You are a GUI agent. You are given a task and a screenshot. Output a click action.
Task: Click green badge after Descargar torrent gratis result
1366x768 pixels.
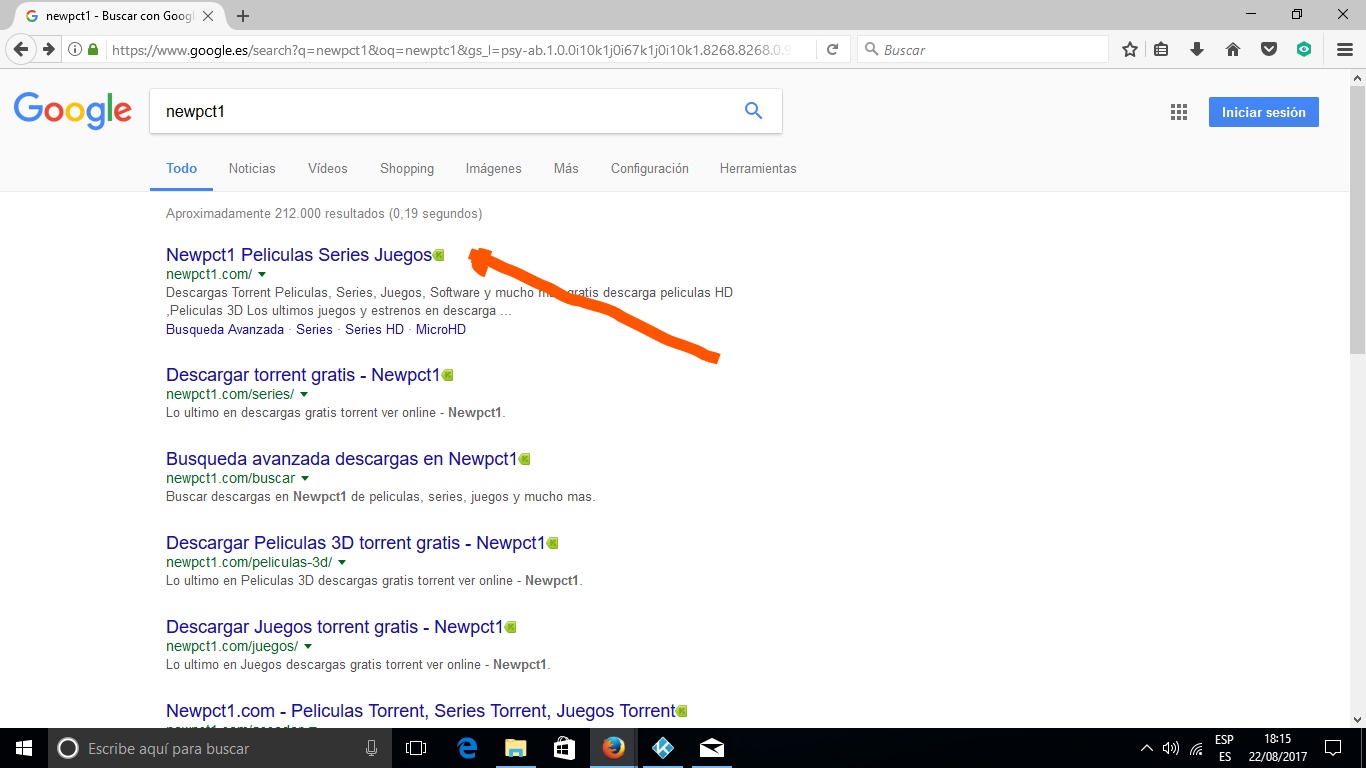pyautogui.click(x=447, y=375)
